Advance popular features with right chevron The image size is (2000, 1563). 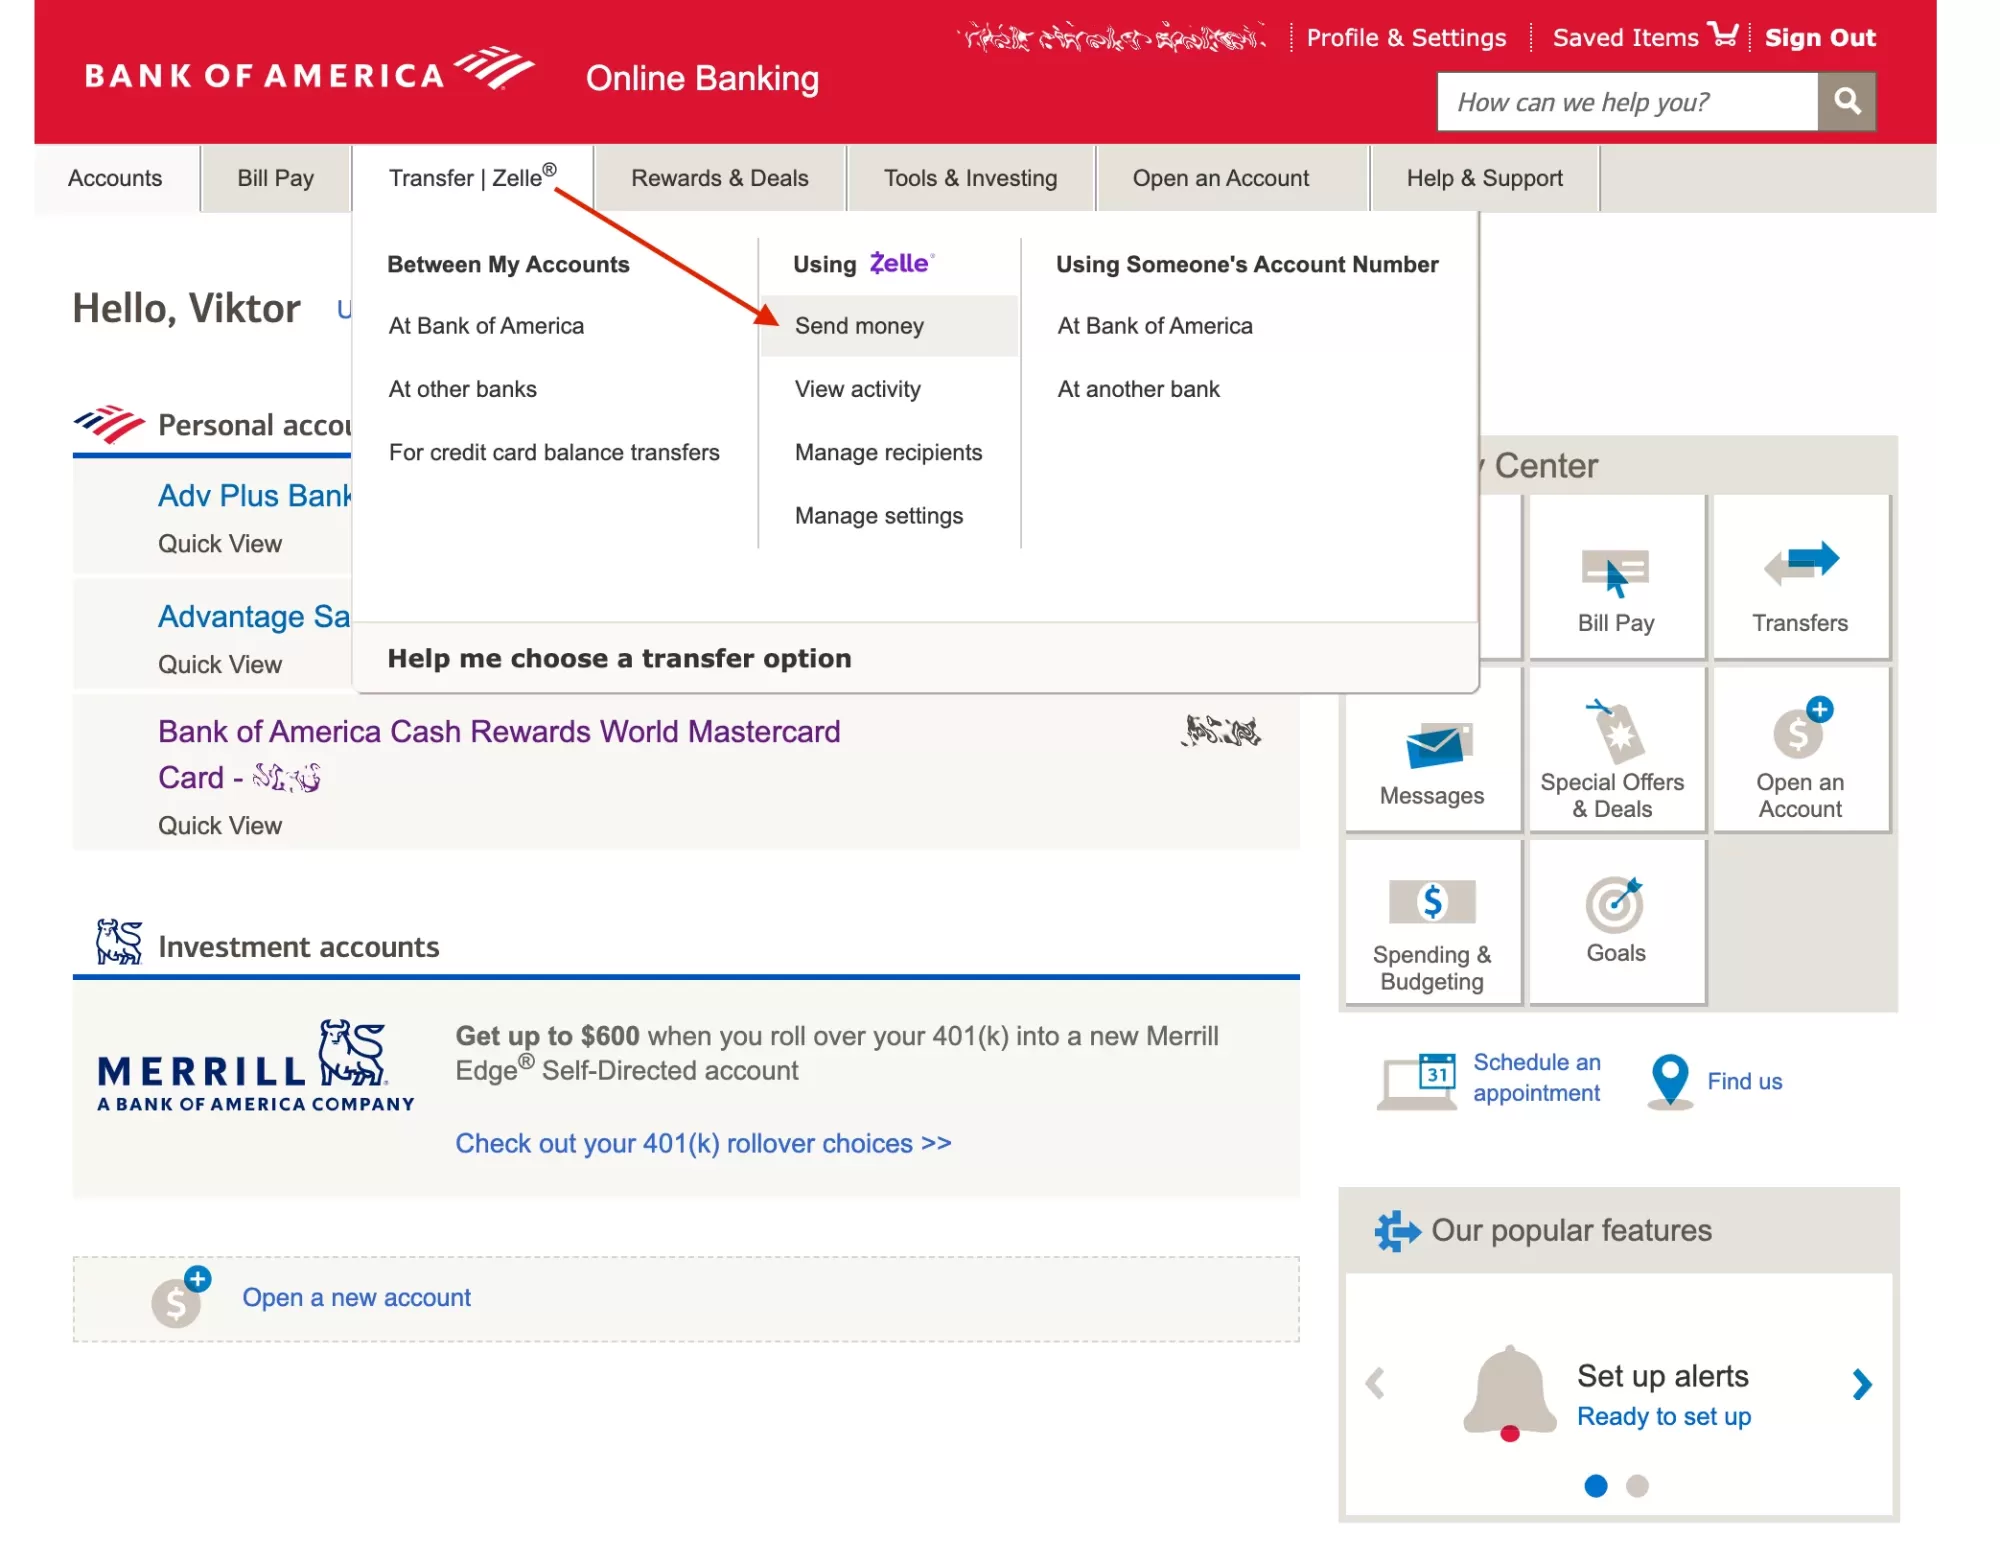(1861, 1384)
